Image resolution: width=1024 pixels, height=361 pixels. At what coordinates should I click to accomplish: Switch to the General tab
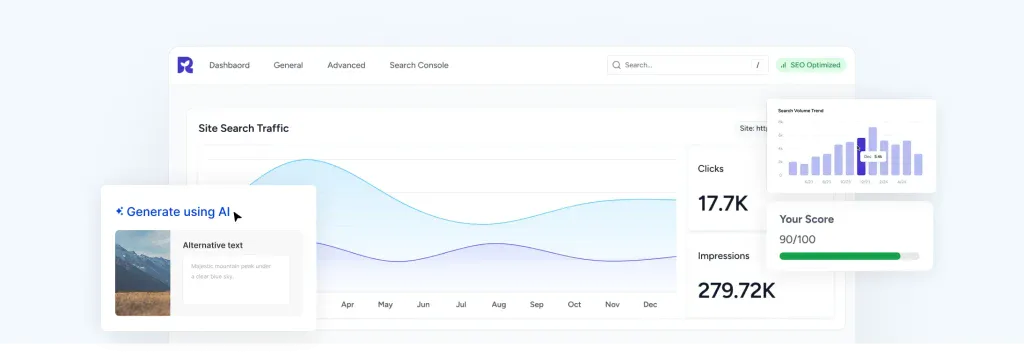288,65
